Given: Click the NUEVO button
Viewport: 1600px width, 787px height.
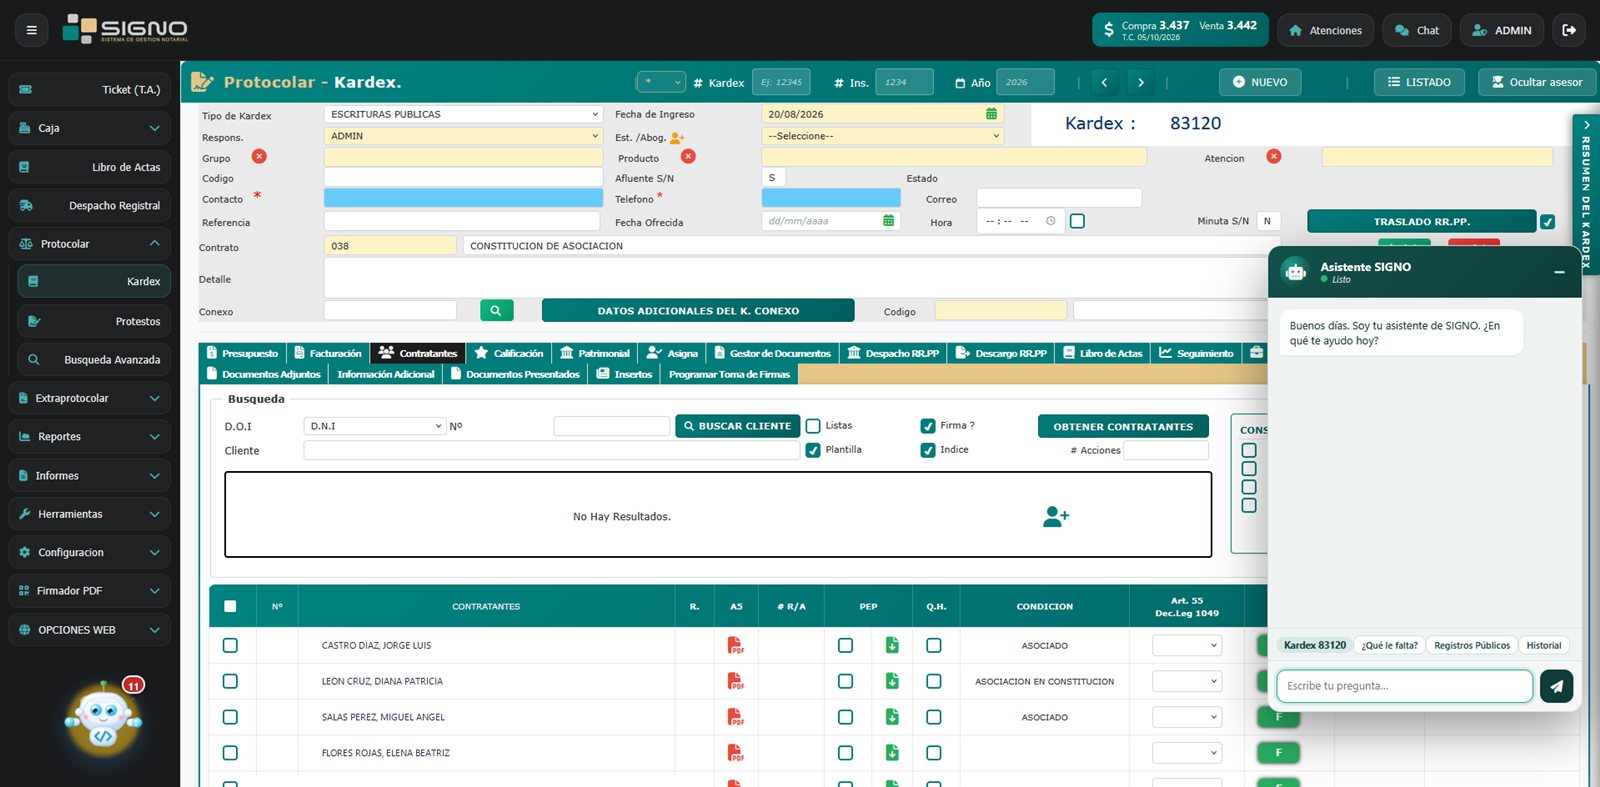Looking at the screenshot, I should [1260, 82].
